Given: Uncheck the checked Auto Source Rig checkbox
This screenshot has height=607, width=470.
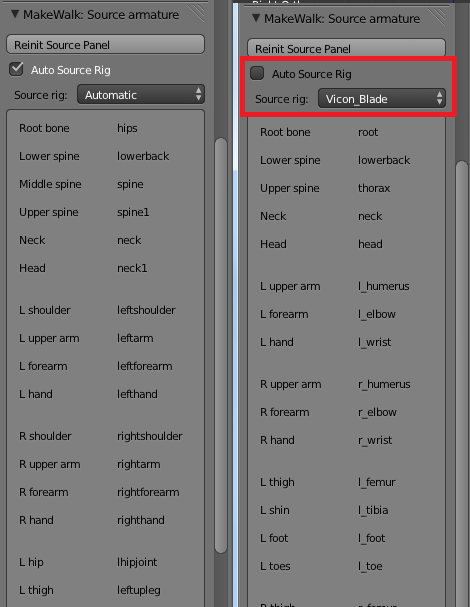Looking at the screenshot, I should [16, 70].
